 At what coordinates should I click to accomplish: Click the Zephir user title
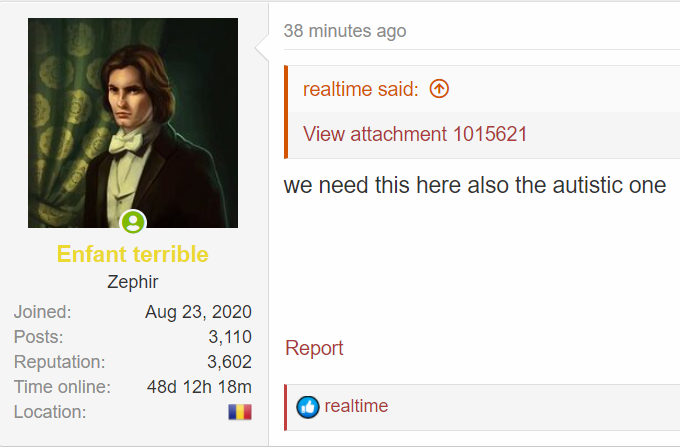[x=133, y=282]
